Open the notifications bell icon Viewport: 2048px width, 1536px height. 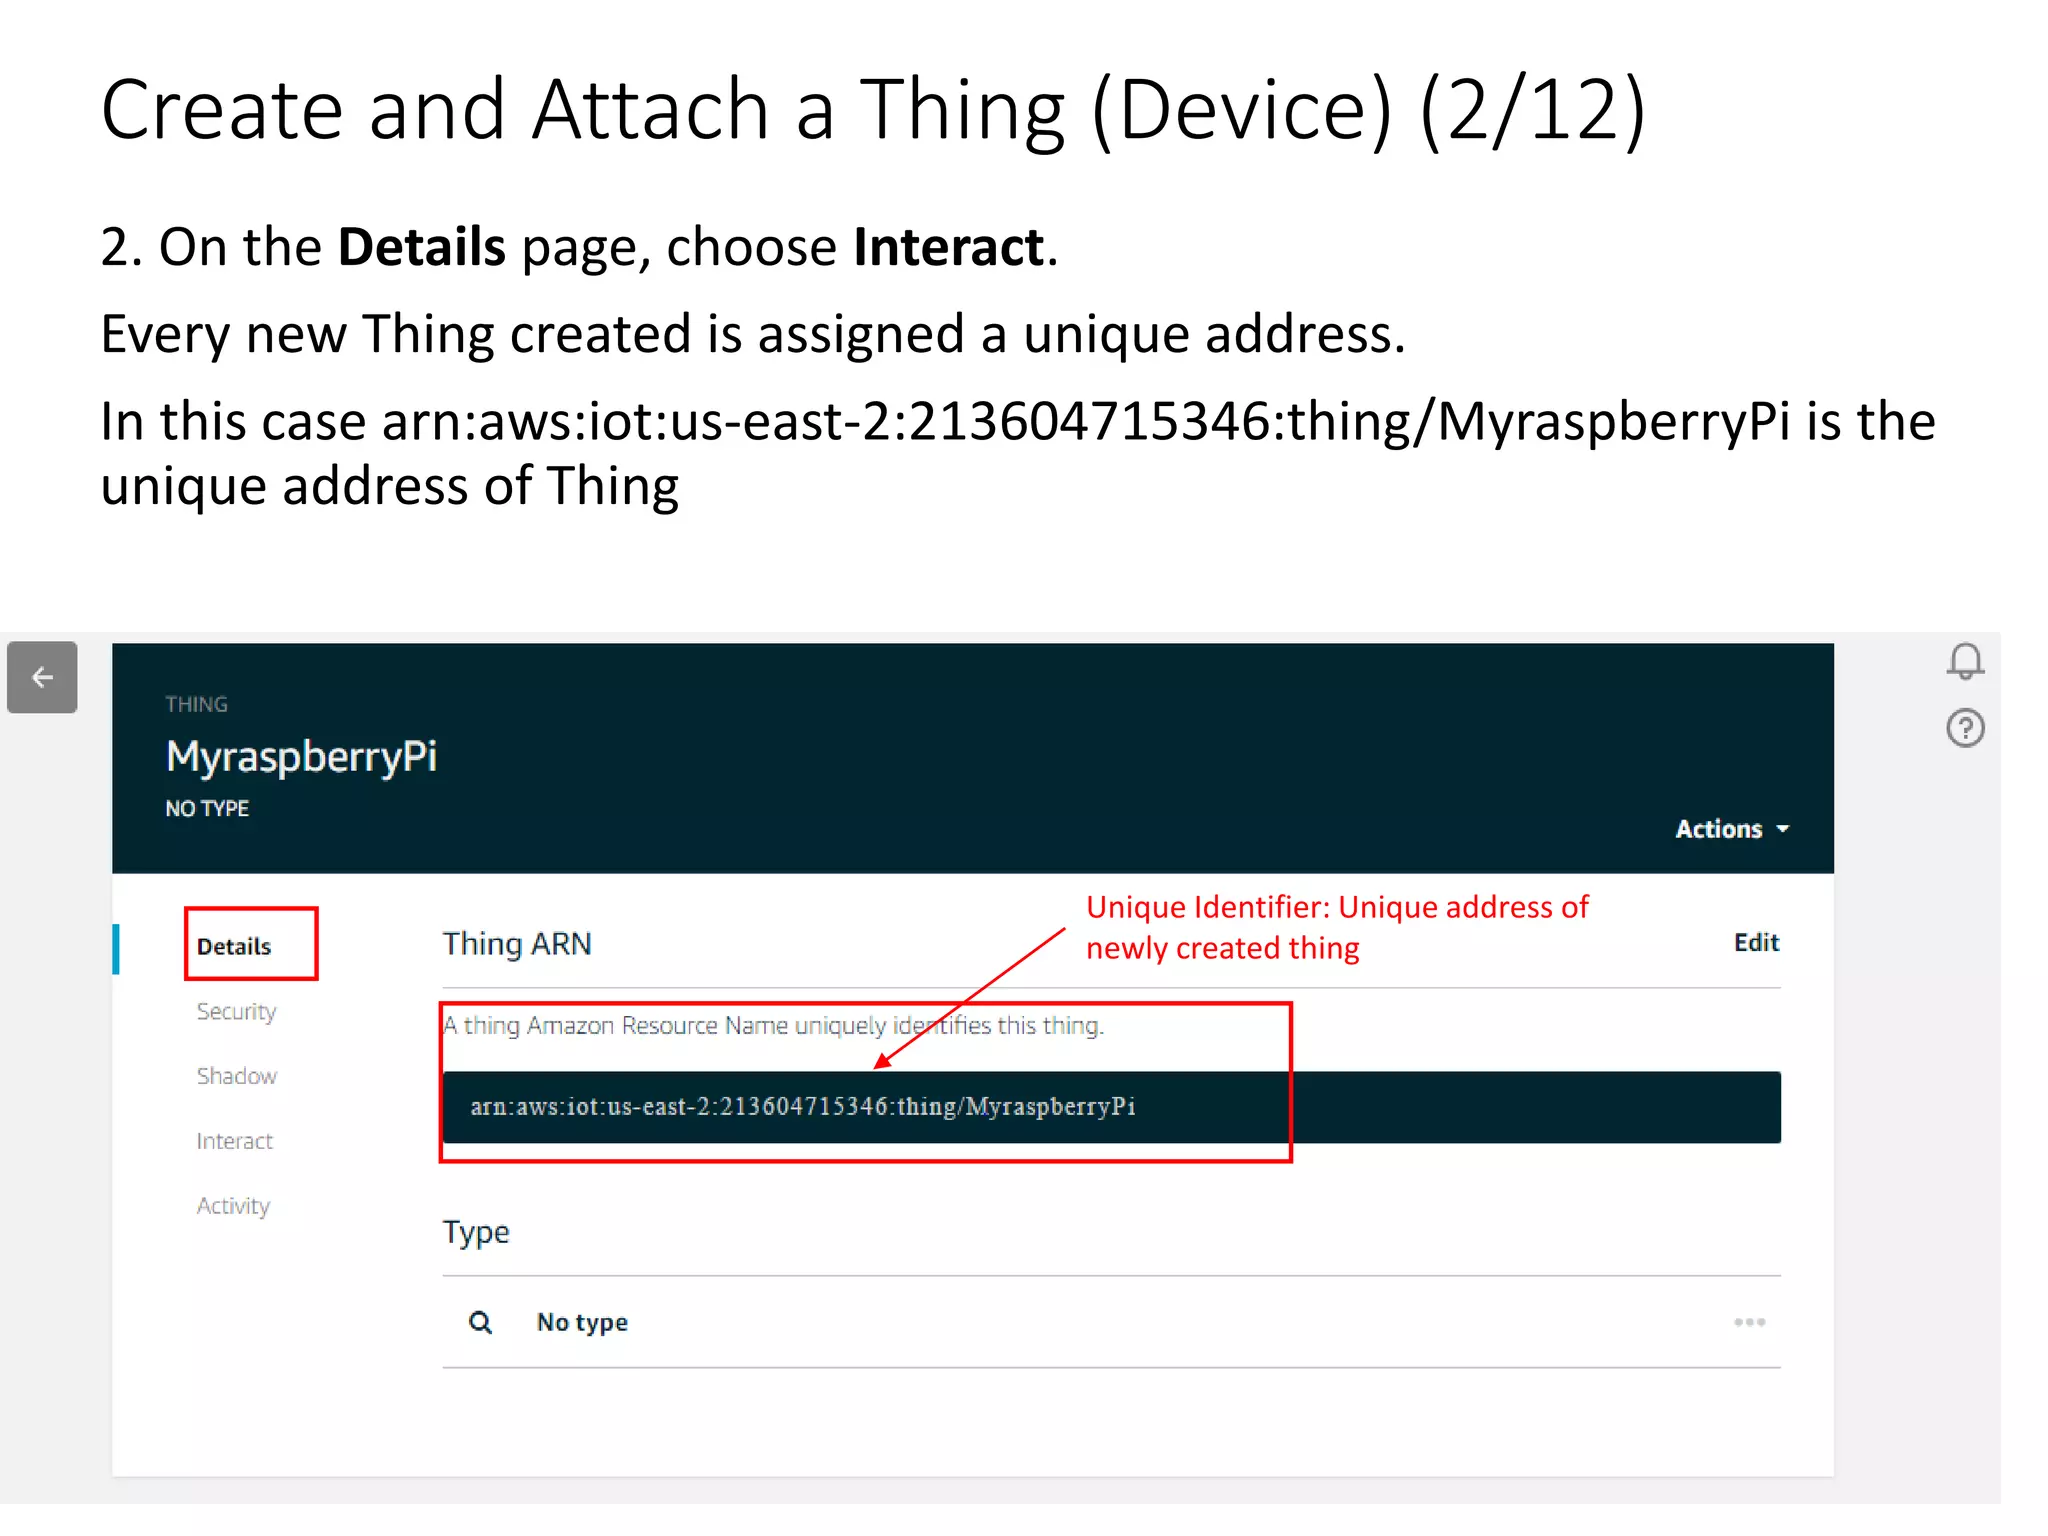[x=1965, y=661]
